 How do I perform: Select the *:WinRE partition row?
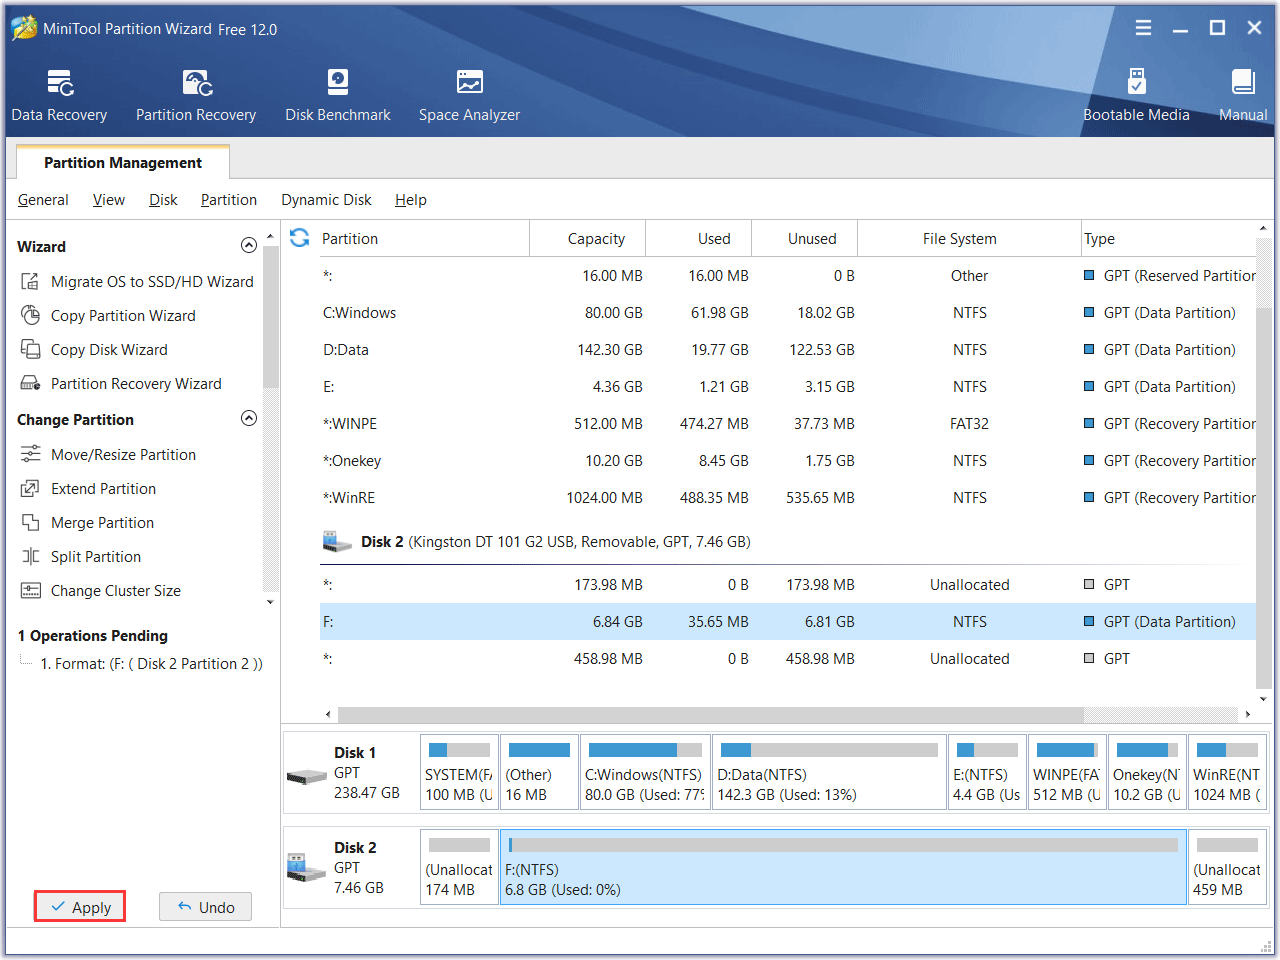click(x=788, y=498)
